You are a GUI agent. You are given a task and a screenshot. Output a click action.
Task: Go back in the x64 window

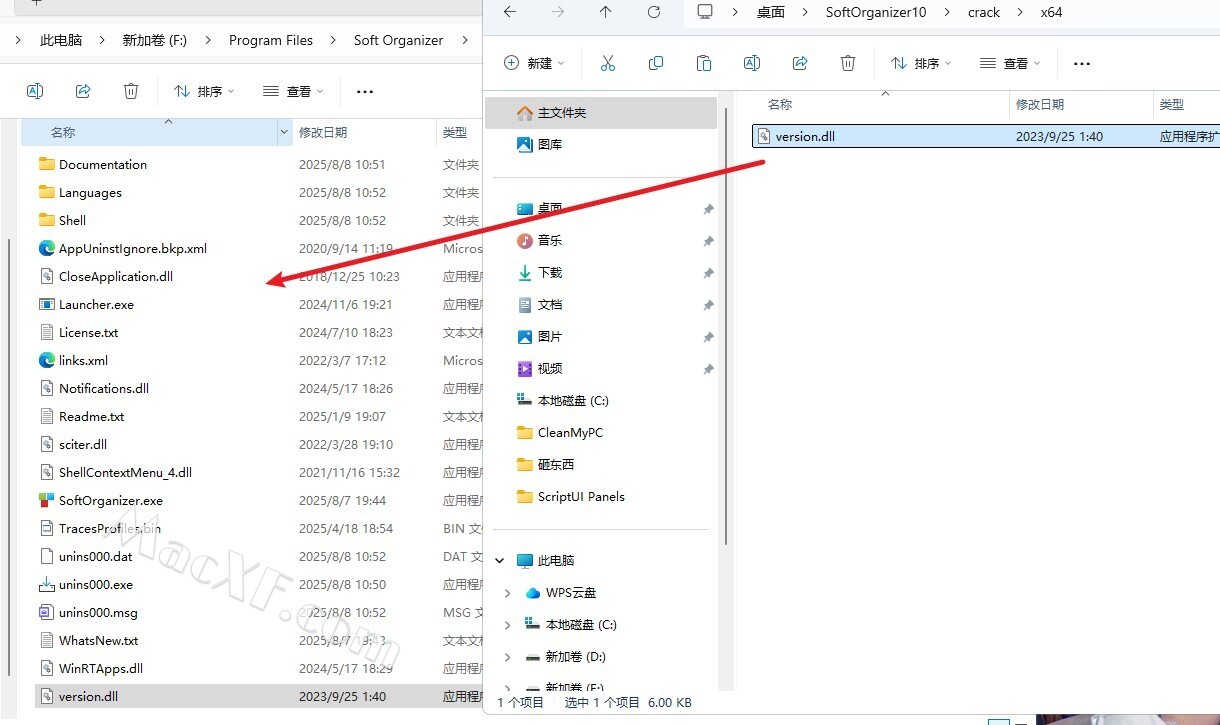click(510, 12)
